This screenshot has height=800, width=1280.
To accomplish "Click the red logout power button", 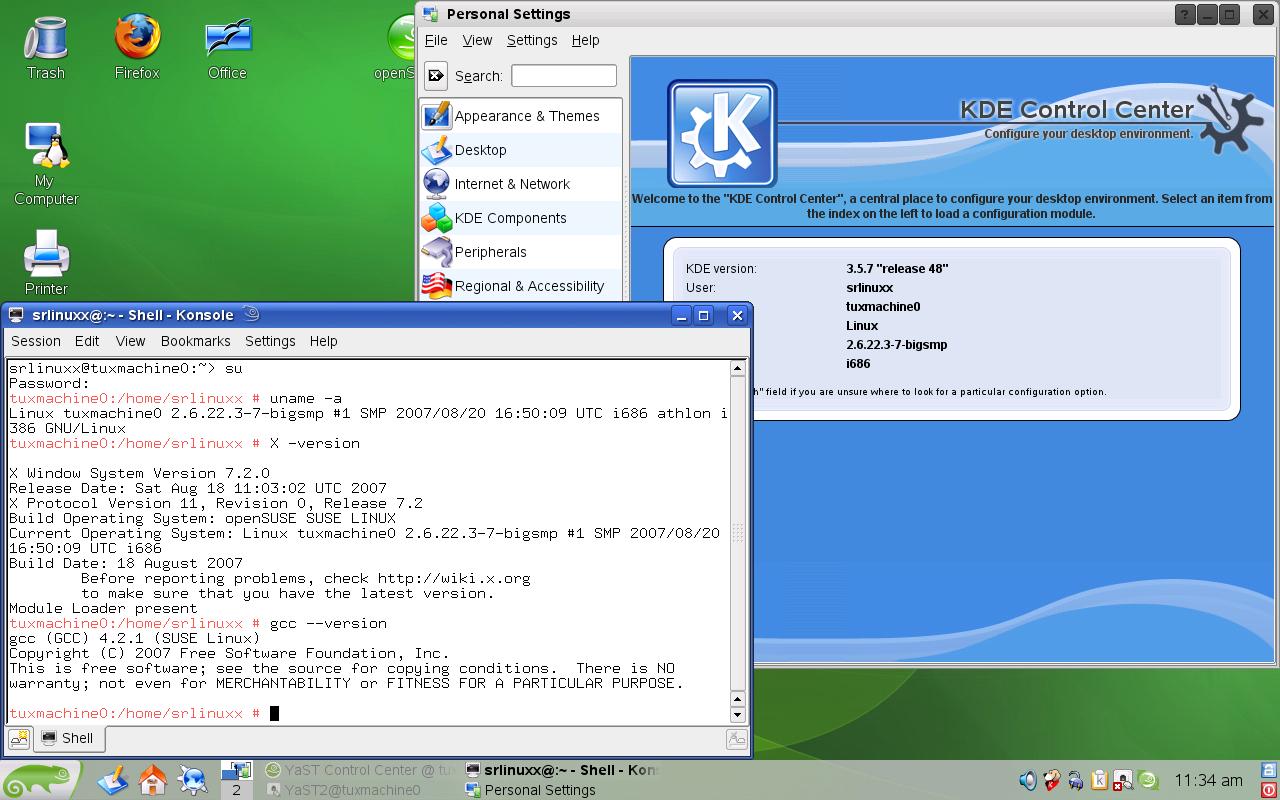I will pos(1269,790).
